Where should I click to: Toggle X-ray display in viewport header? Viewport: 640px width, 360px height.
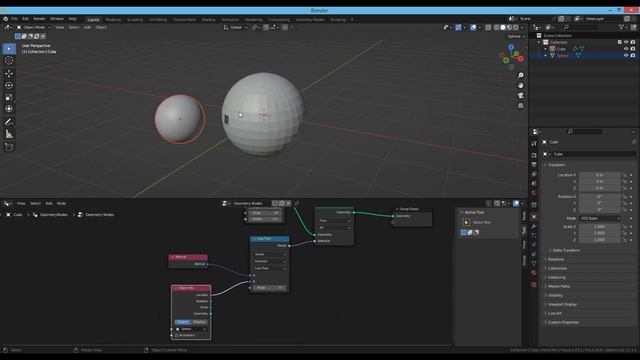[488, 27]
